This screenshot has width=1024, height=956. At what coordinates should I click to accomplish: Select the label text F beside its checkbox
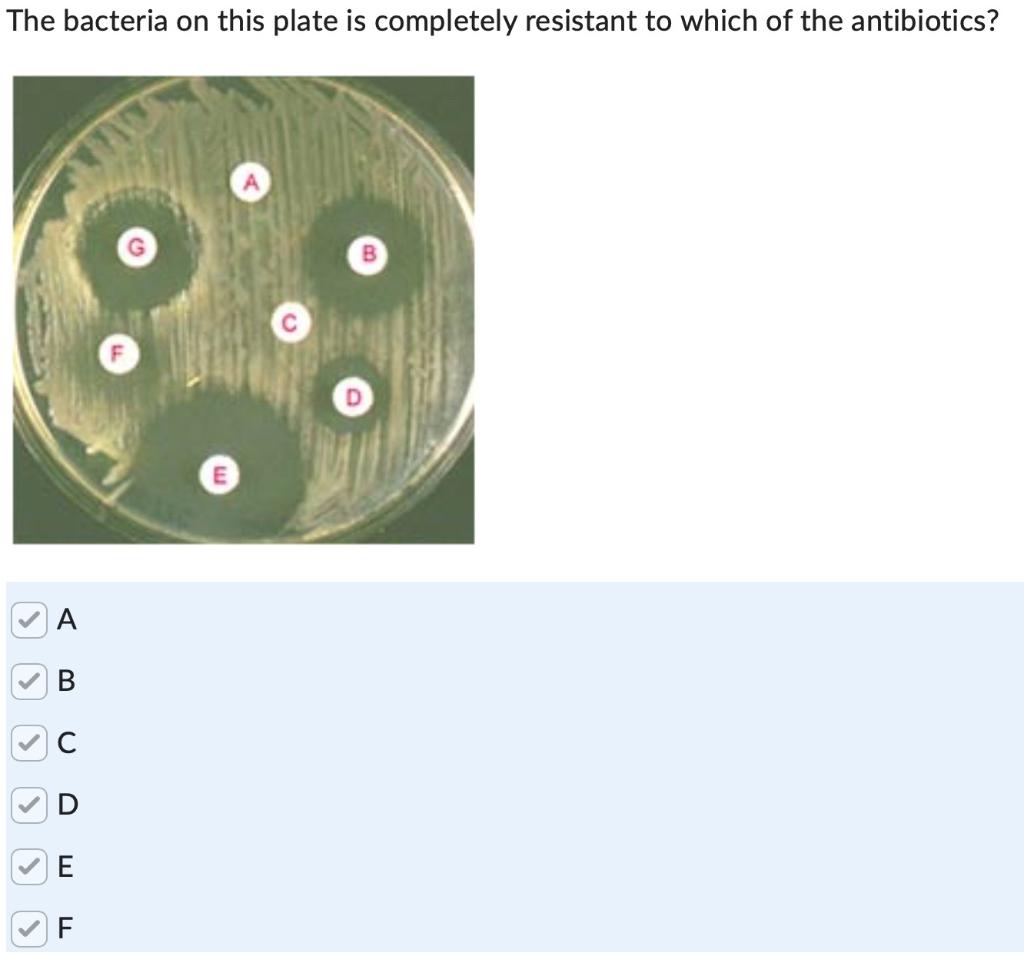point(64,925)
